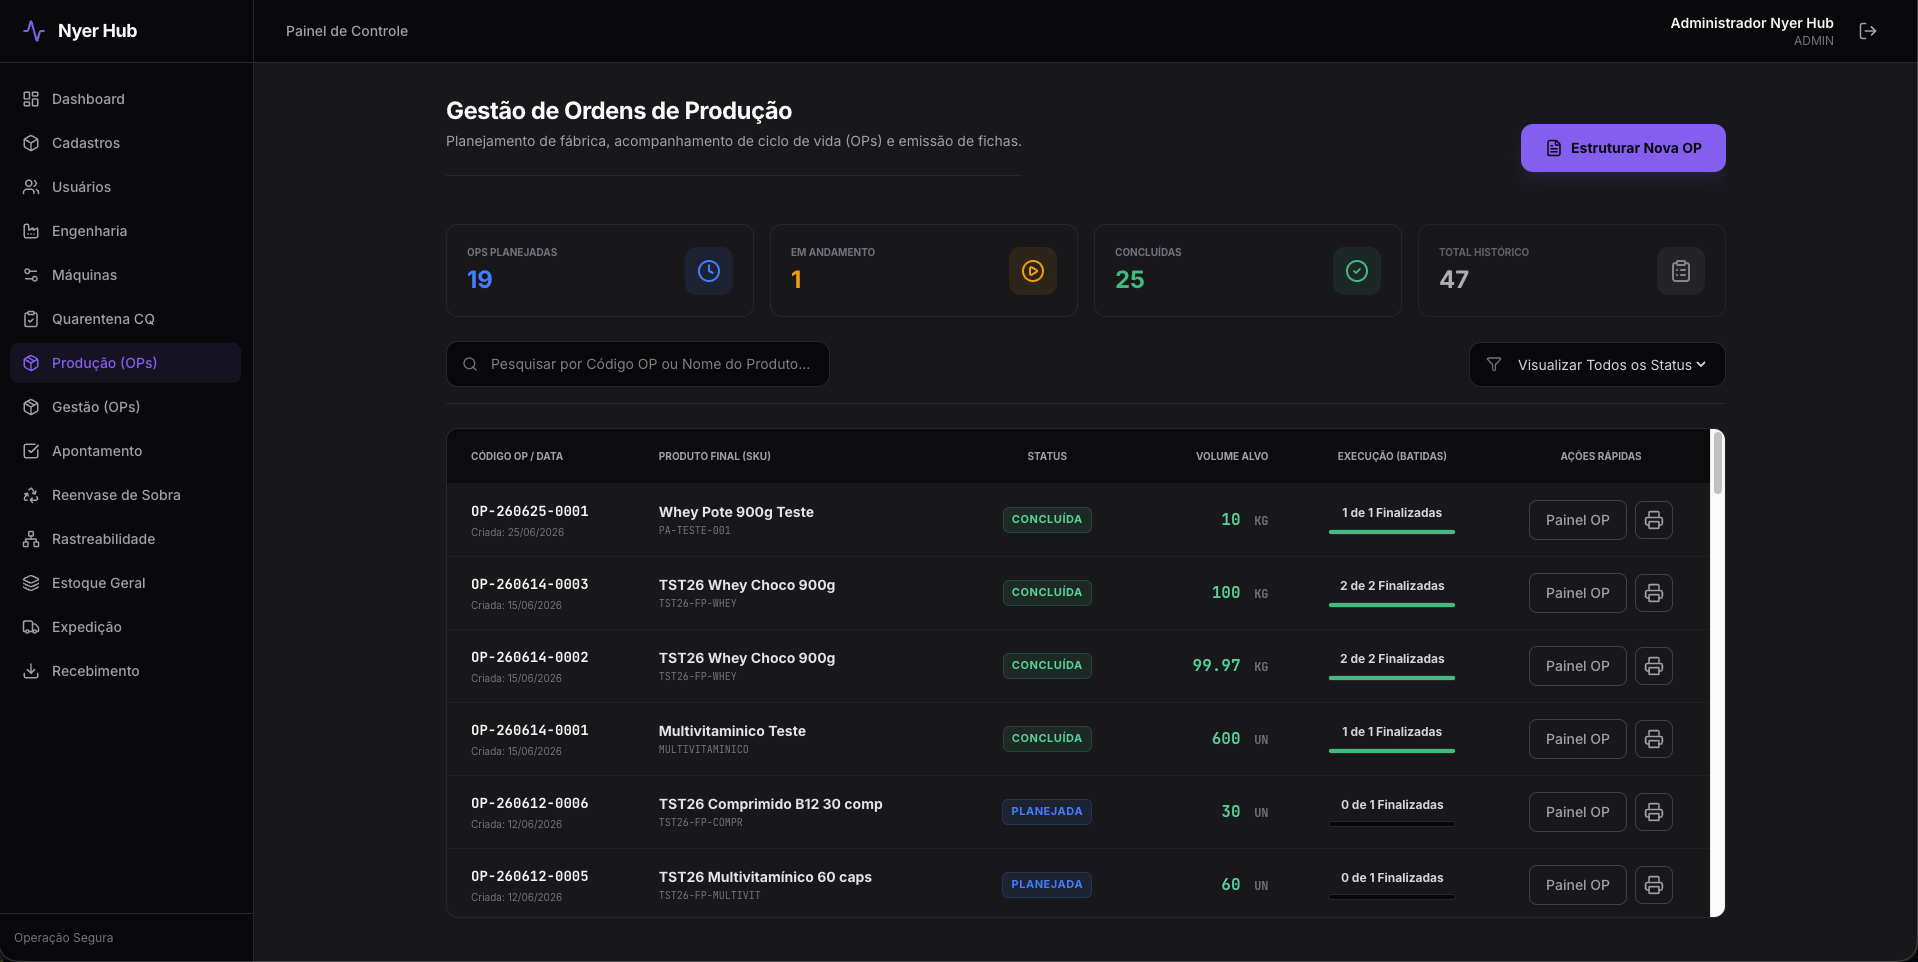Click TST26 Comprimido B12 30 comp

click(770, 804)
